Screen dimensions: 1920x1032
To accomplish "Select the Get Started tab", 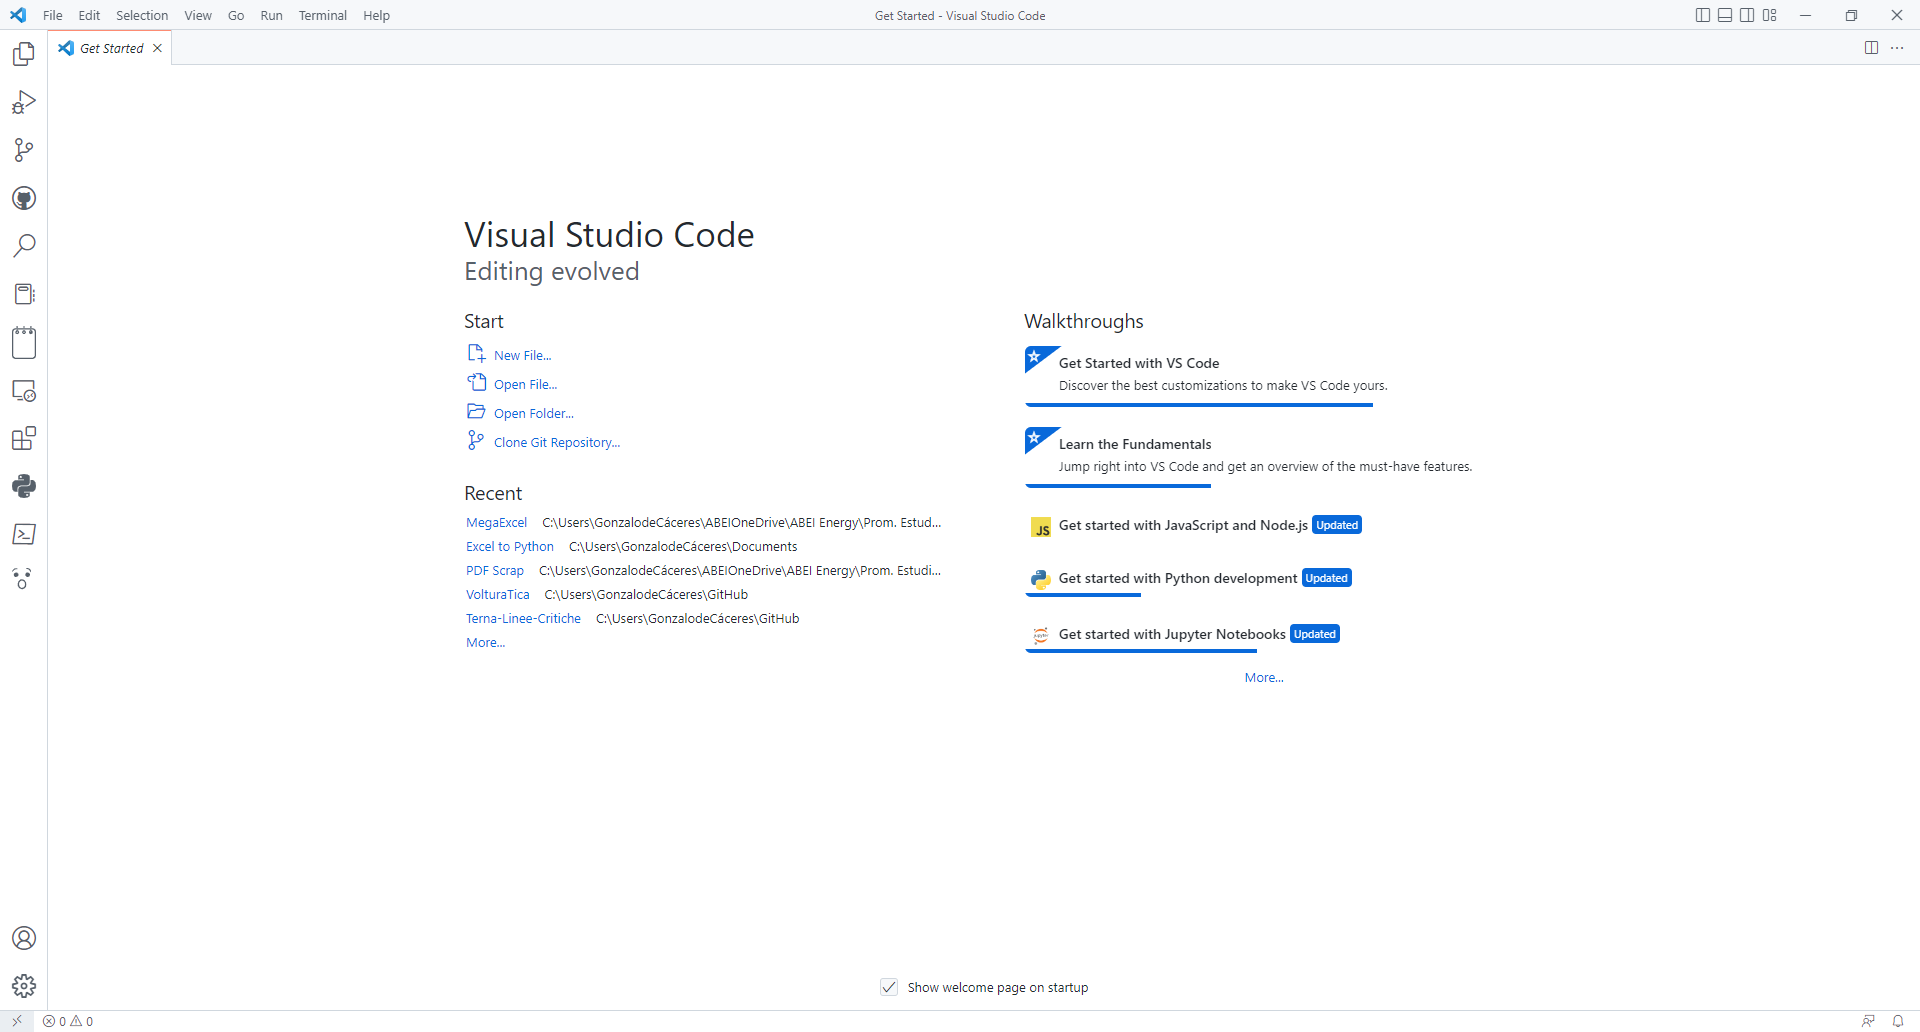I will [x=110, y=47].
